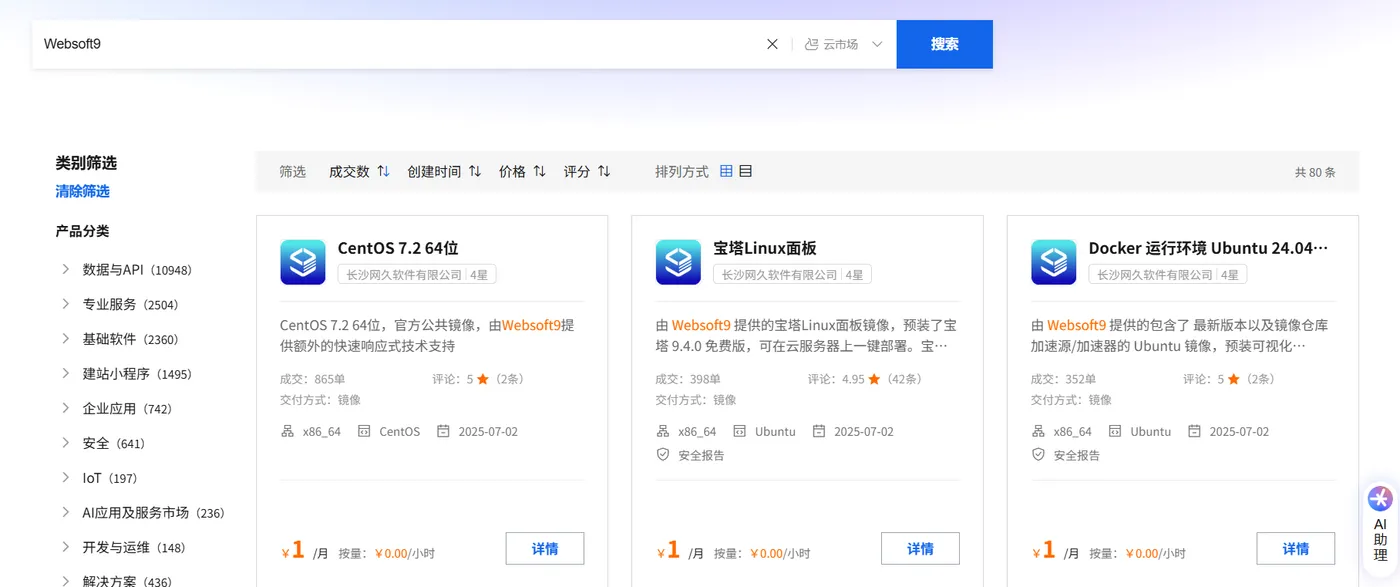Expand the 基础软件 category
The width and height of the screenshot is (1400, 587).
[x=65, y=339]
